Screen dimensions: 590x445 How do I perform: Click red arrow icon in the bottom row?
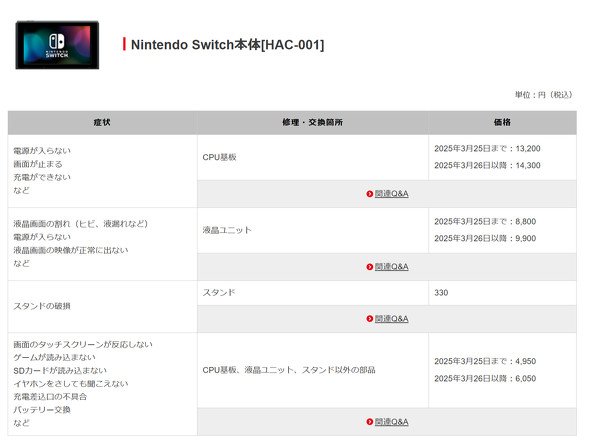click(370, 422)
